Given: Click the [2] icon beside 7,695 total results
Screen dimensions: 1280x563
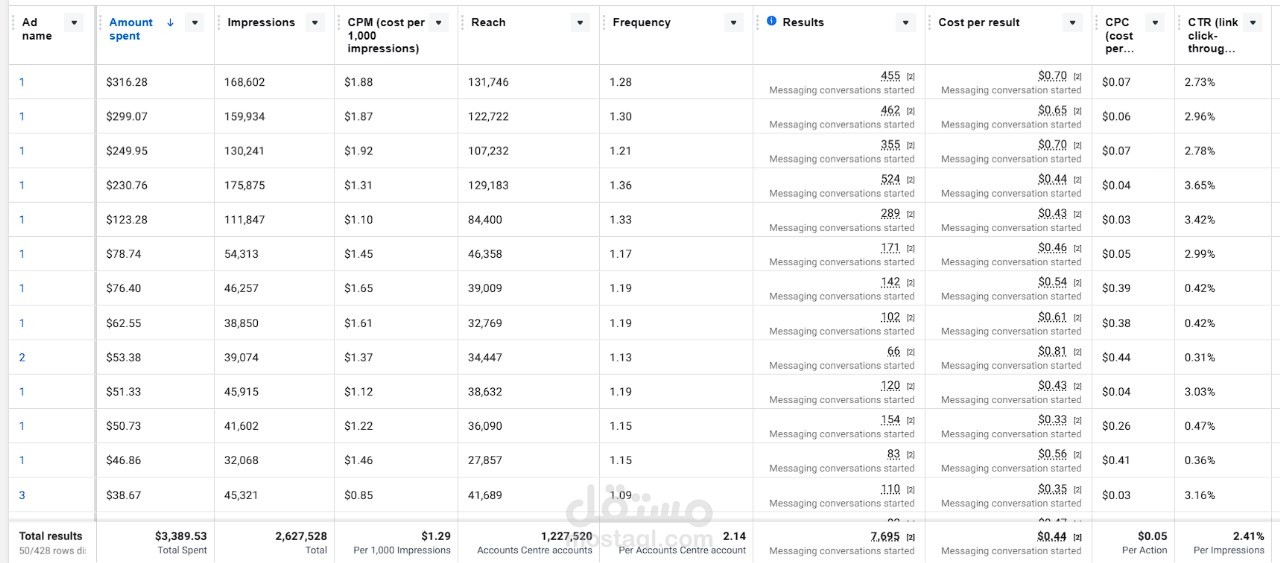Looking at the screenshot, I should 910,537.
